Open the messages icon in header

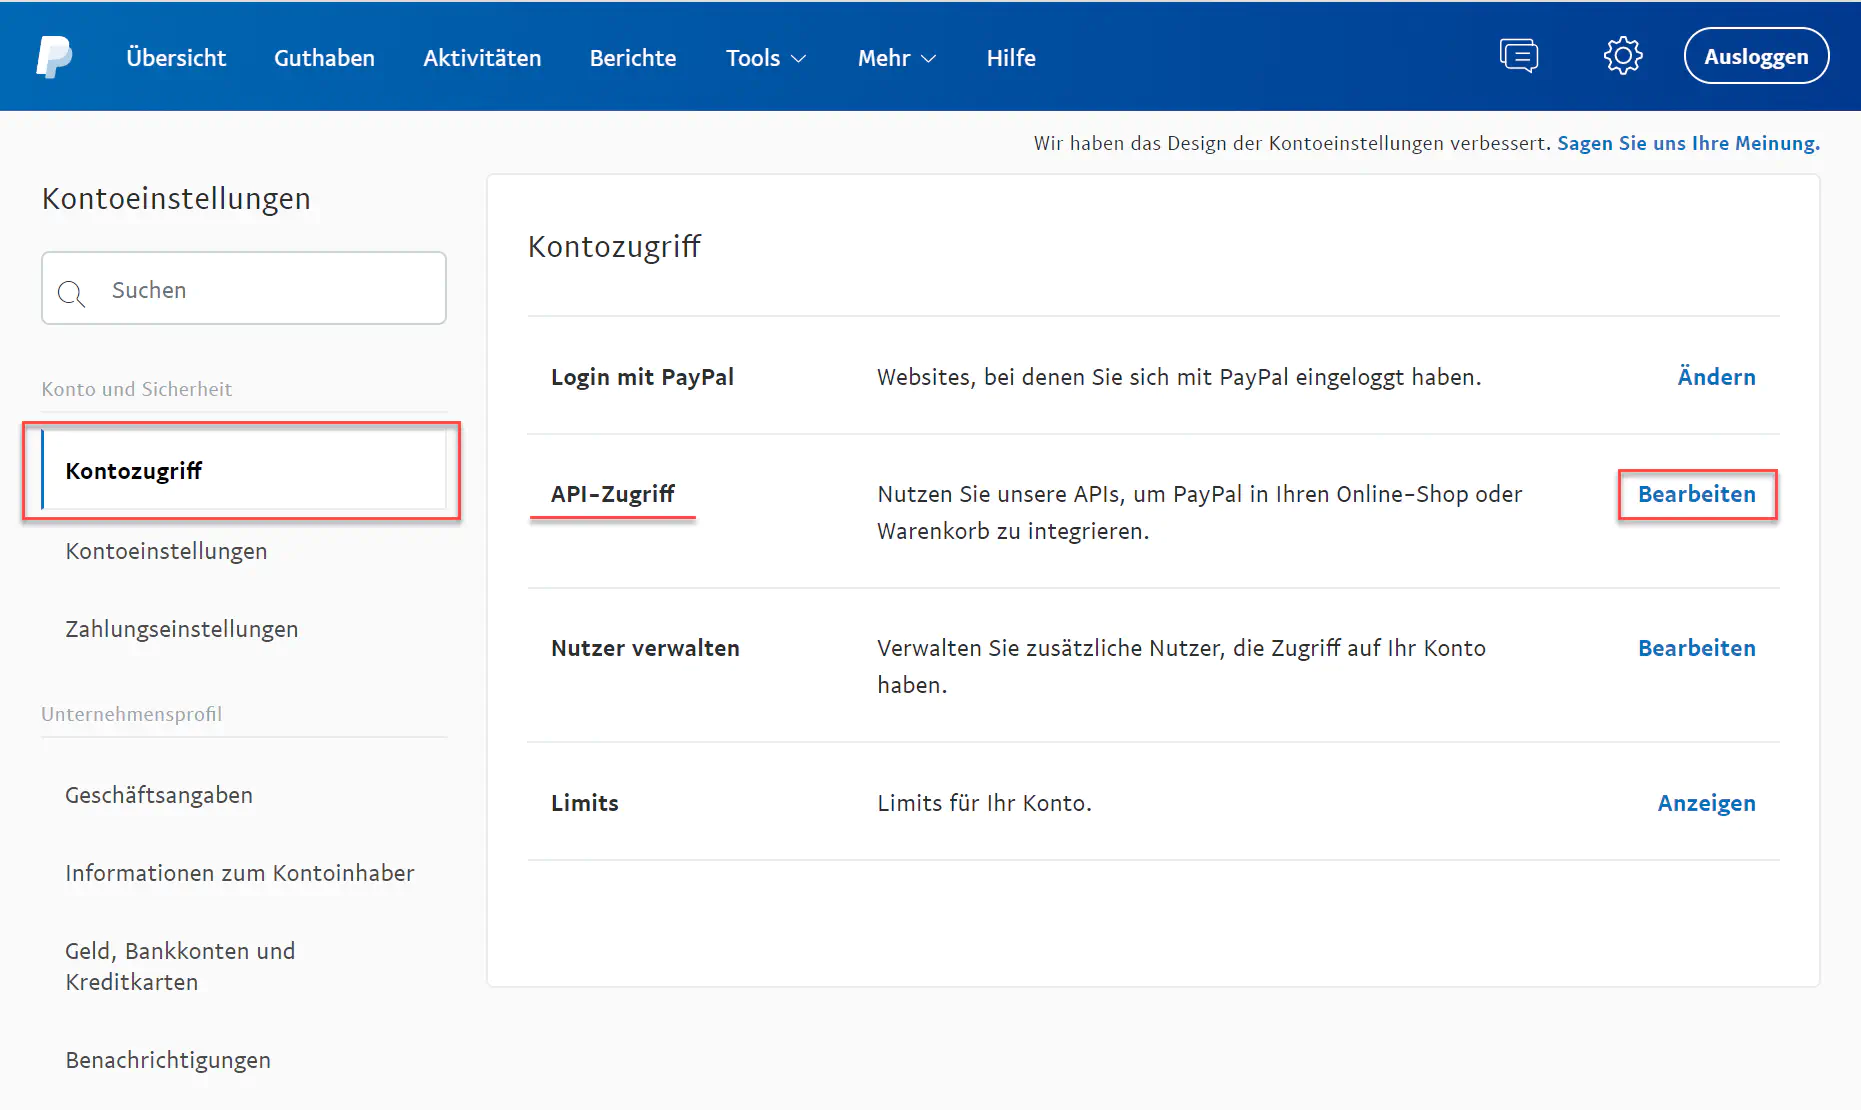(x=1518, y=56)
